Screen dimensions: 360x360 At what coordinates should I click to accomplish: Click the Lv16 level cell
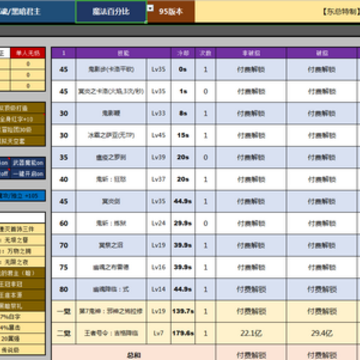(x=159, y=267)
